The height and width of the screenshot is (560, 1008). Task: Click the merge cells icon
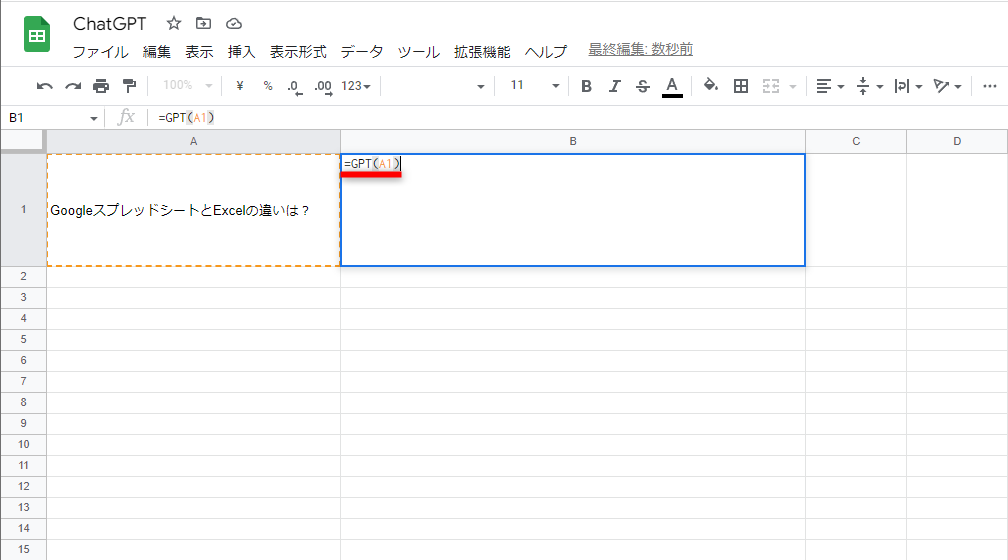(771, 86)
